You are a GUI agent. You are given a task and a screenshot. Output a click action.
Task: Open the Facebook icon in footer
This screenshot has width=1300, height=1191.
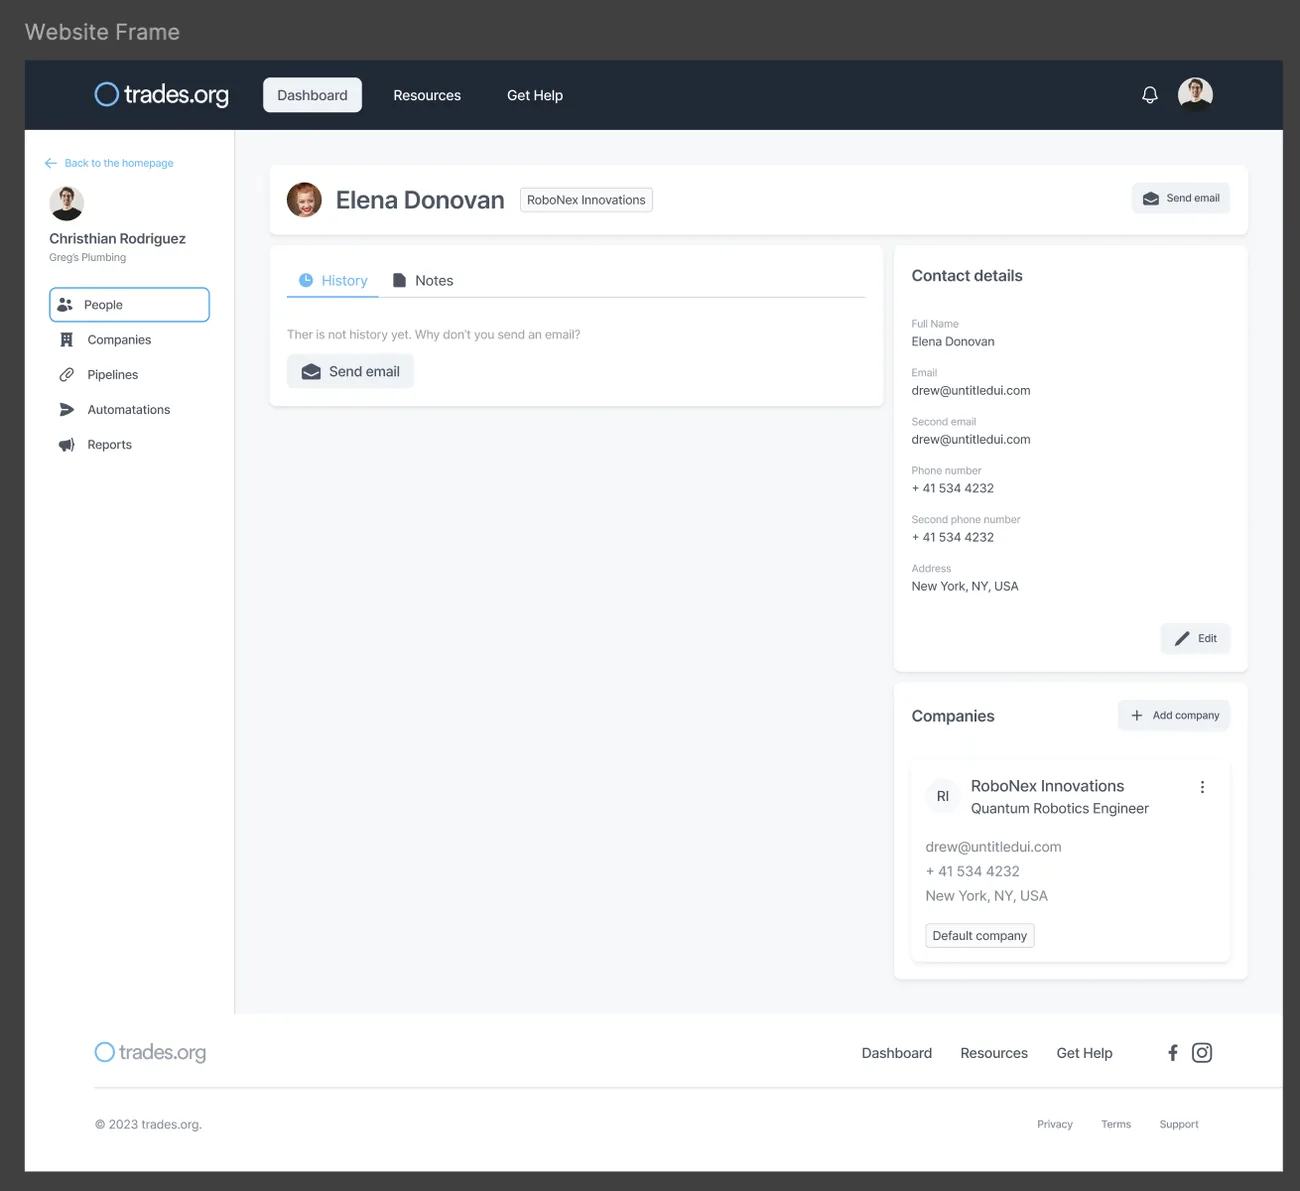pyautogui.click(x=1173, y=1052)
